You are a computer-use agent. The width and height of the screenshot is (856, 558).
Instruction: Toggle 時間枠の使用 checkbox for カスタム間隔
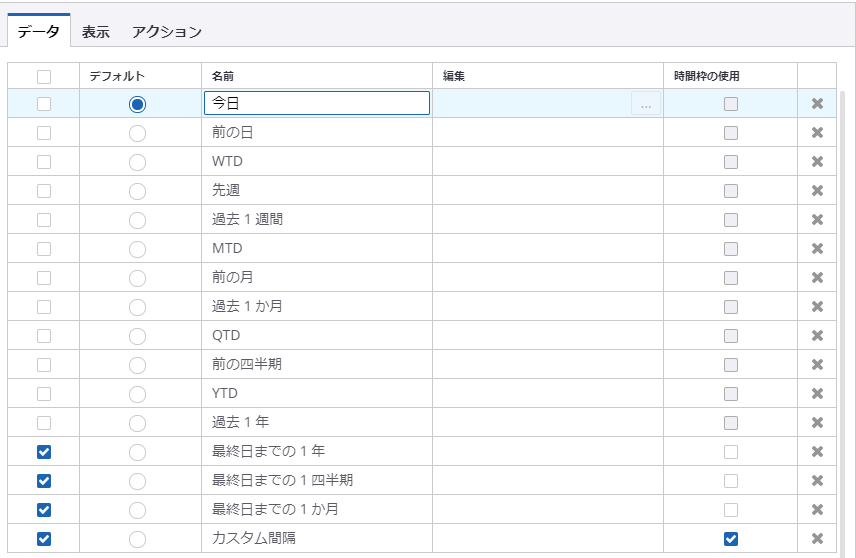click(731, 539)
